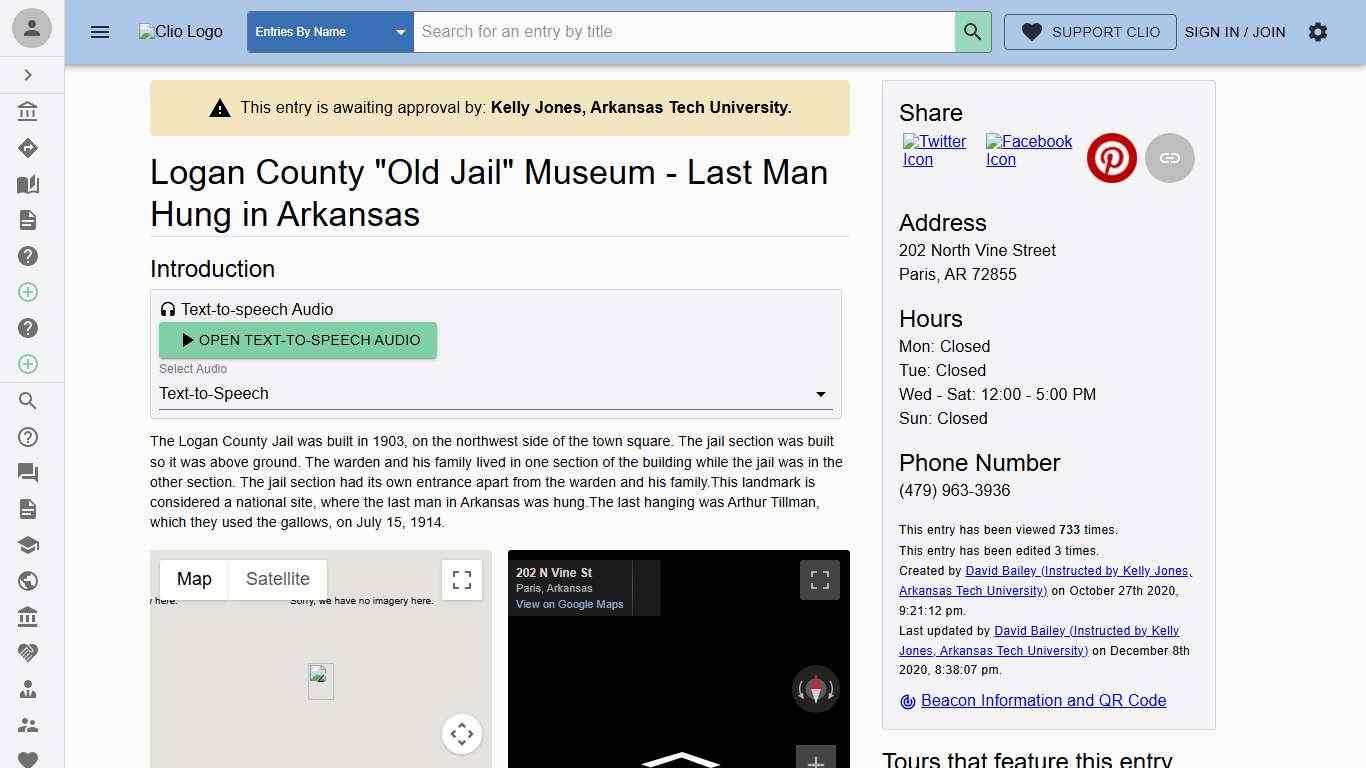Open the Beacon Information and QR Code link
Screen dimensions: 1366x768
point(1043,700)
